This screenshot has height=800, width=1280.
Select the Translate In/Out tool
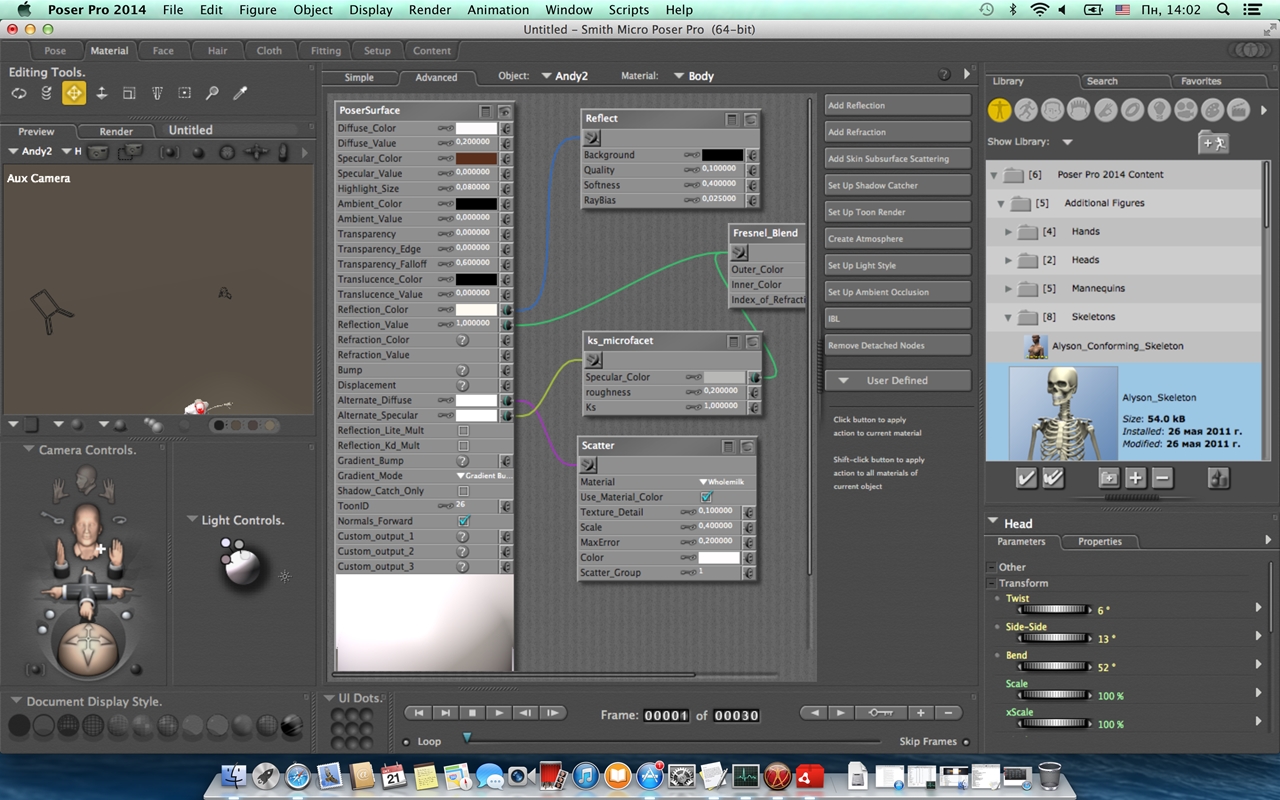point(101,93)
